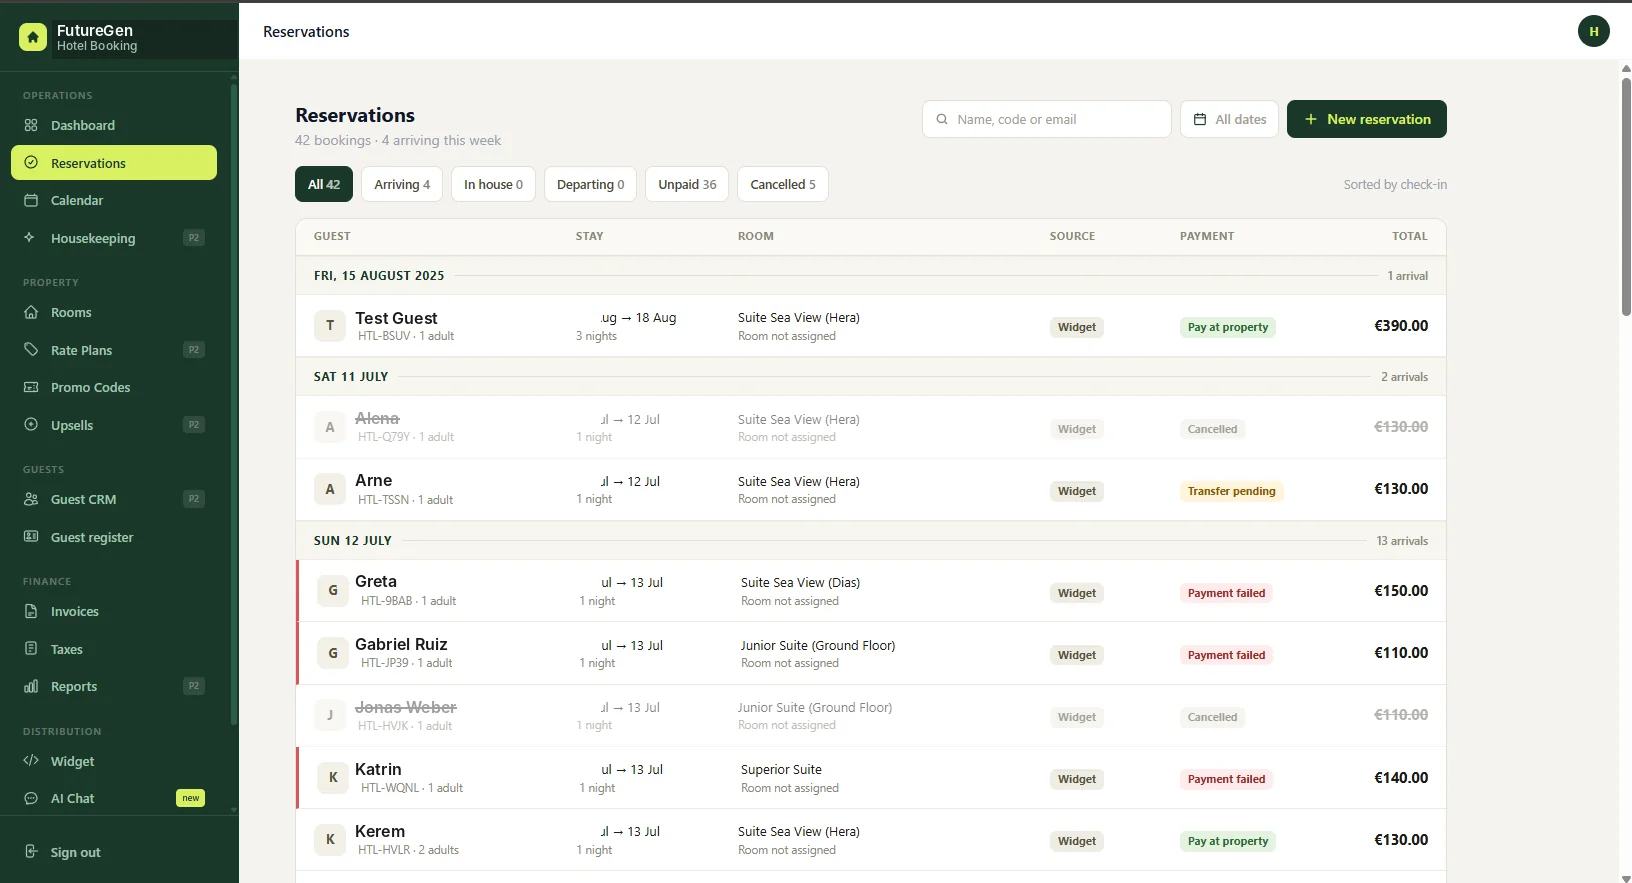Image resolution: width=1632 pixels, height=883 pixels.
Task: Open the Taxes receipt icon
Action: tap(31, 649)
